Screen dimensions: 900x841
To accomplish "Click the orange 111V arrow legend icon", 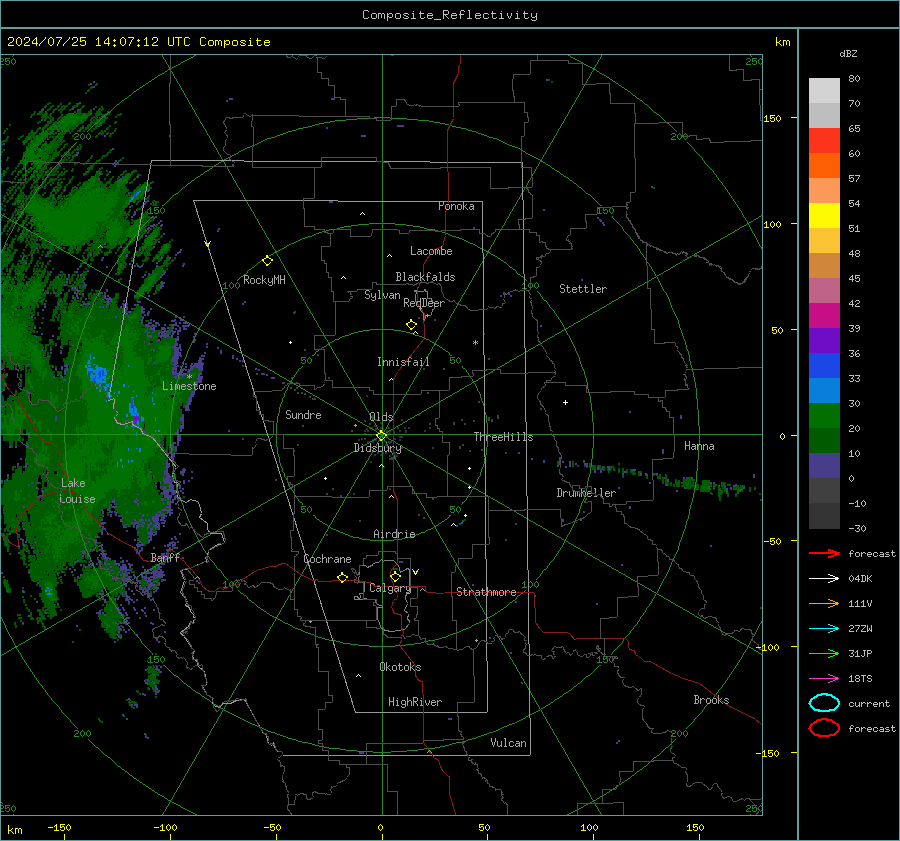I will (x=824, y=603).
